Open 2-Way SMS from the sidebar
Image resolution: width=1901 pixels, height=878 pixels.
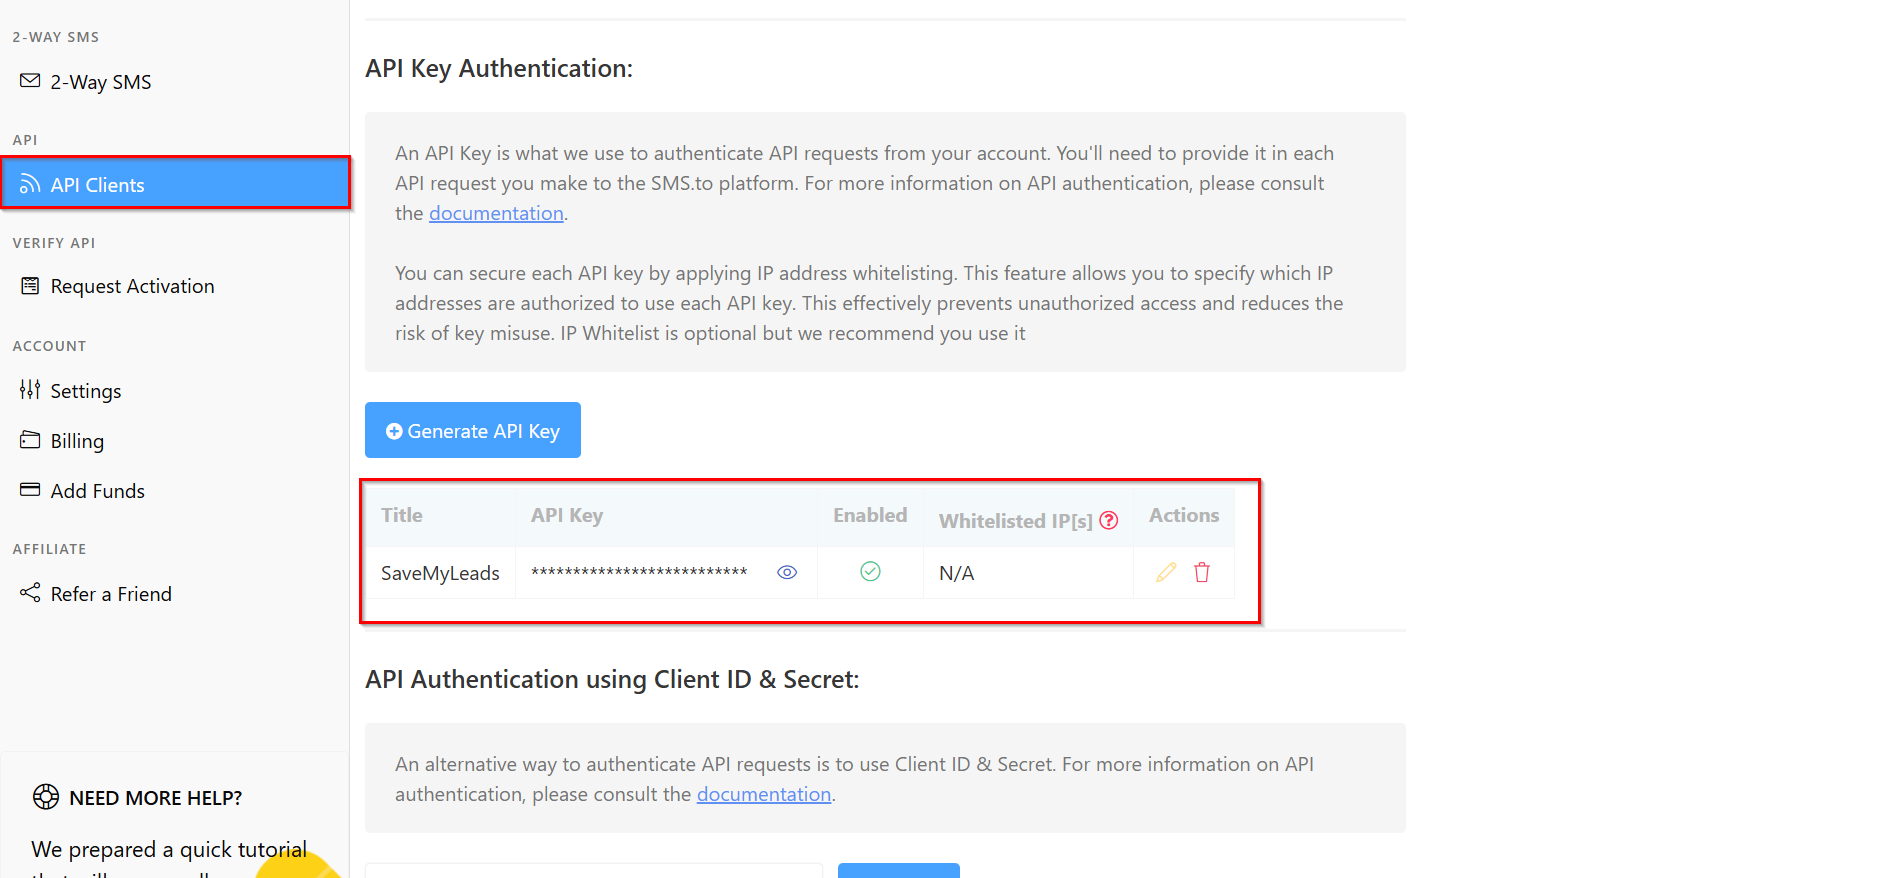pos(100,82)
